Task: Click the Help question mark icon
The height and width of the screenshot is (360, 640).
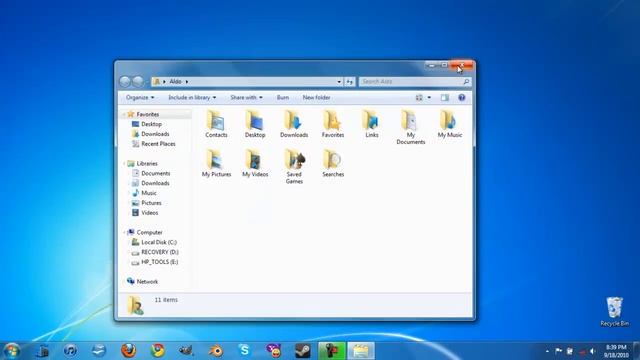Action: click(x=462, y=98)
